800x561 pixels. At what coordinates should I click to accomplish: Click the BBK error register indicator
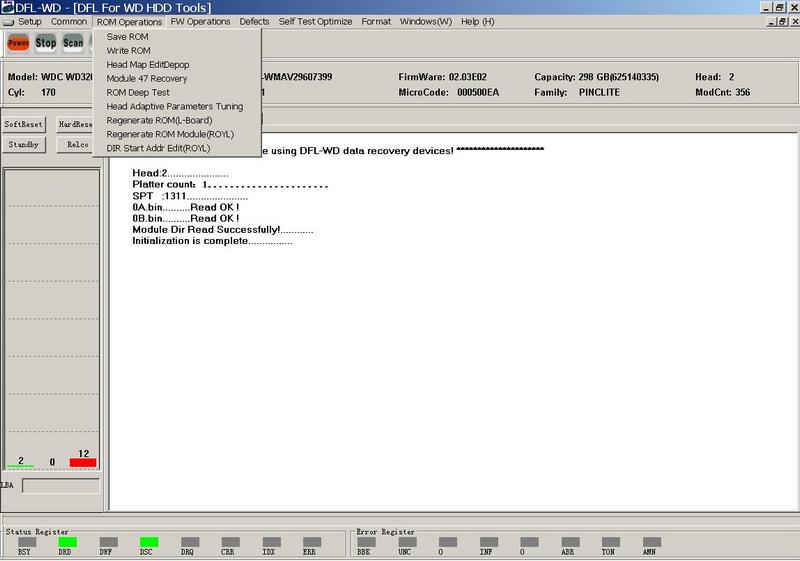366,542
